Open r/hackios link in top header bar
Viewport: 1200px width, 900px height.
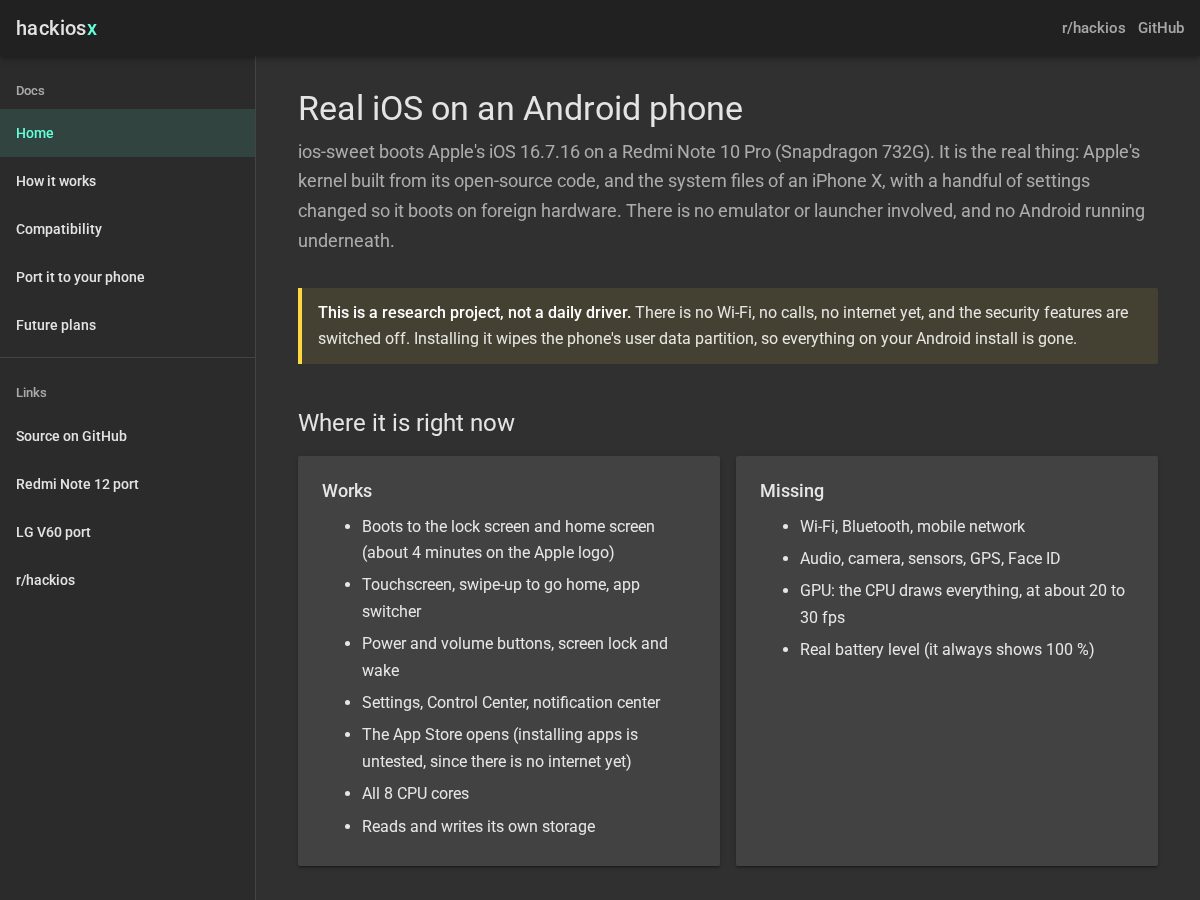1093,28
